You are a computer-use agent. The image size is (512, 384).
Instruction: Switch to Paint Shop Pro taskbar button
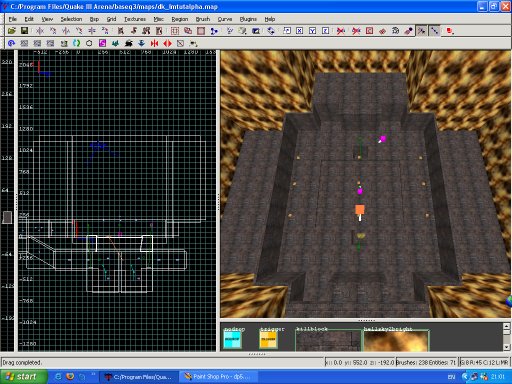219,377
